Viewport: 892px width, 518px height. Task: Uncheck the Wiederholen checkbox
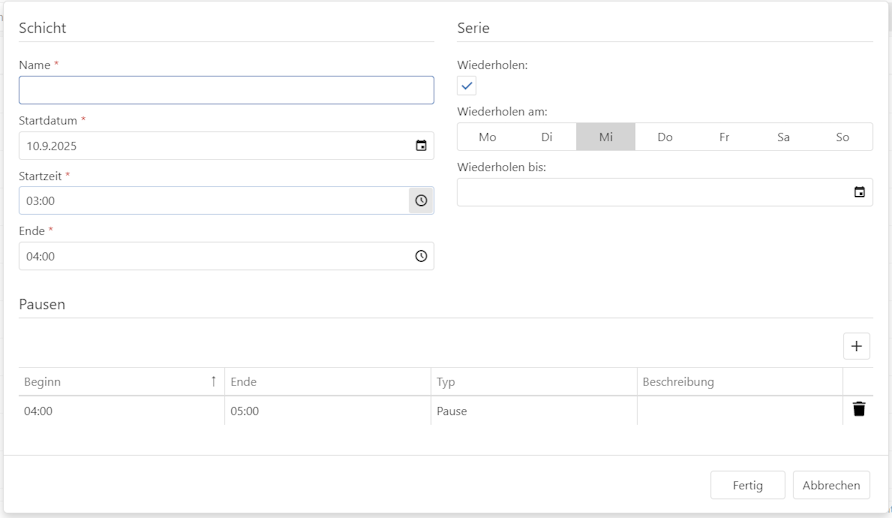click(x=467, y=86)
